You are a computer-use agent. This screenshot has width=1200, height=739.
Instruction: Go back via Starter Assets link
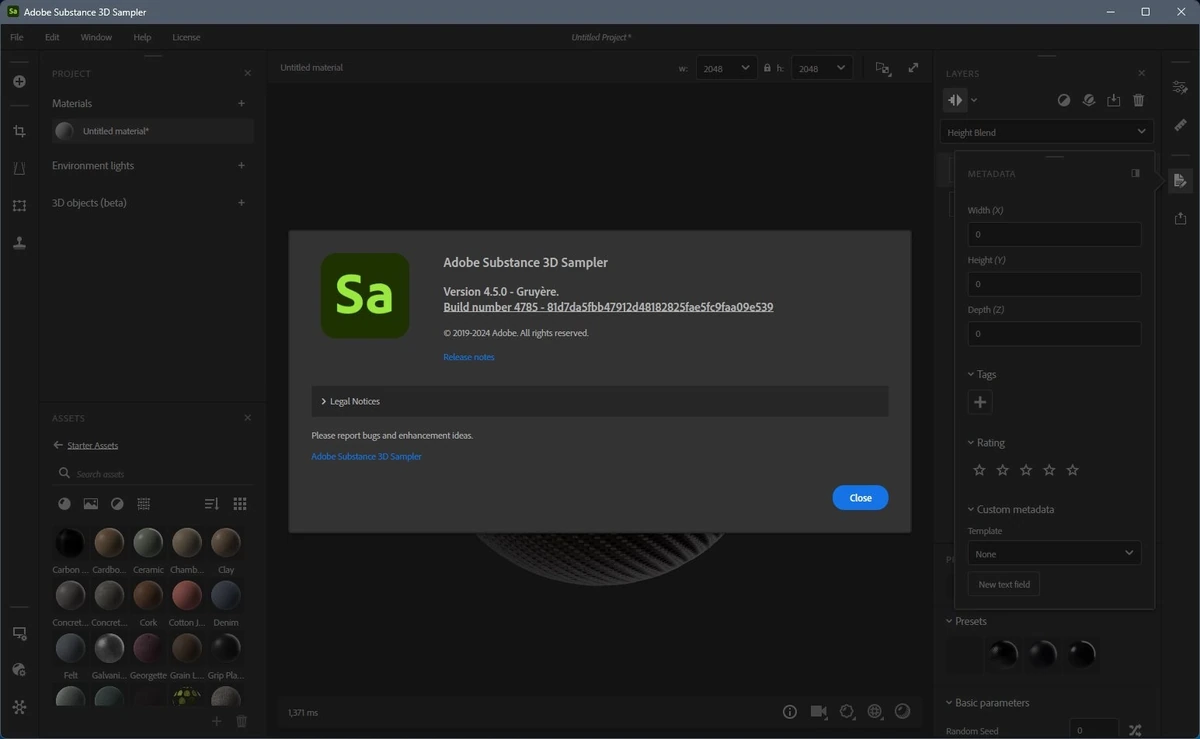click(x=92, y=445)
